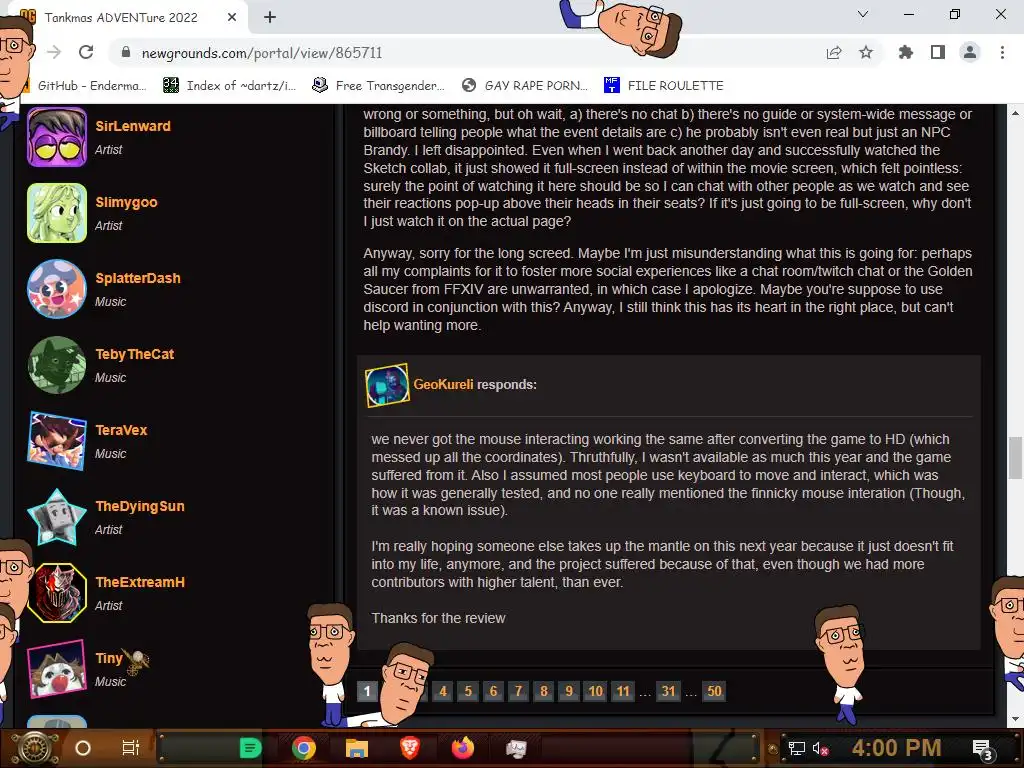Open the steampunk Start button
1024x768 pixels.
pos(34,748)
